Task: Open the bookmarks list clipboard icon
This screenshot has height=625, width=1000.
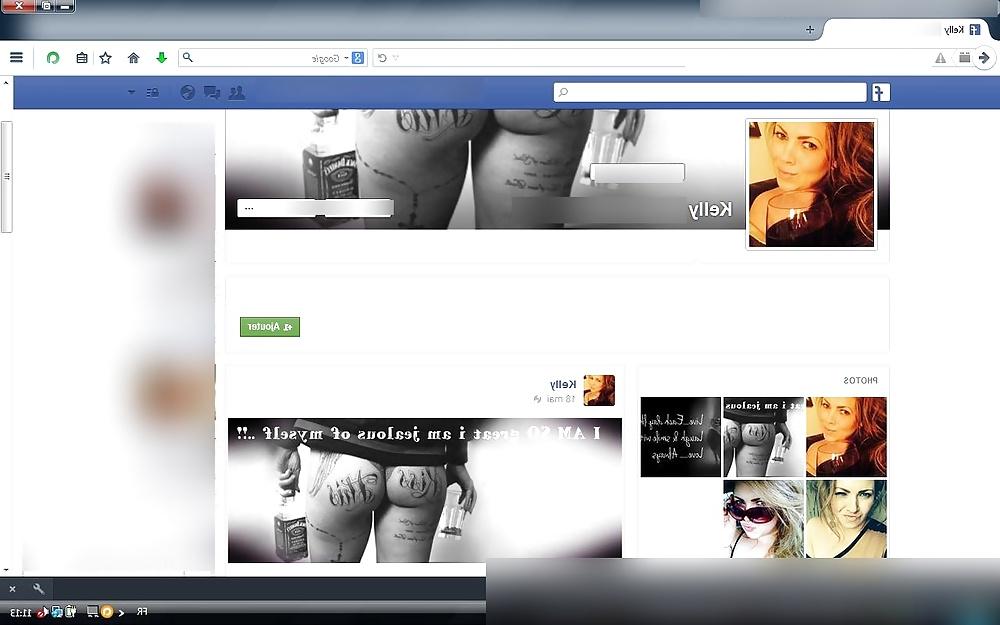Action: pyautogui.click(x=82, y=58)
